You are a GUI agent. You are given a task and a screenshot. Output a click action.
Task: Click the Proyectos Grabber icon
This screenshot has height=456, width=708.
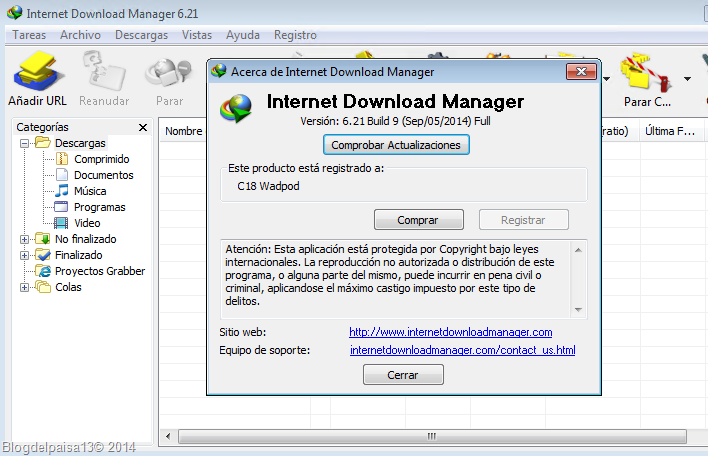[44, 271]
